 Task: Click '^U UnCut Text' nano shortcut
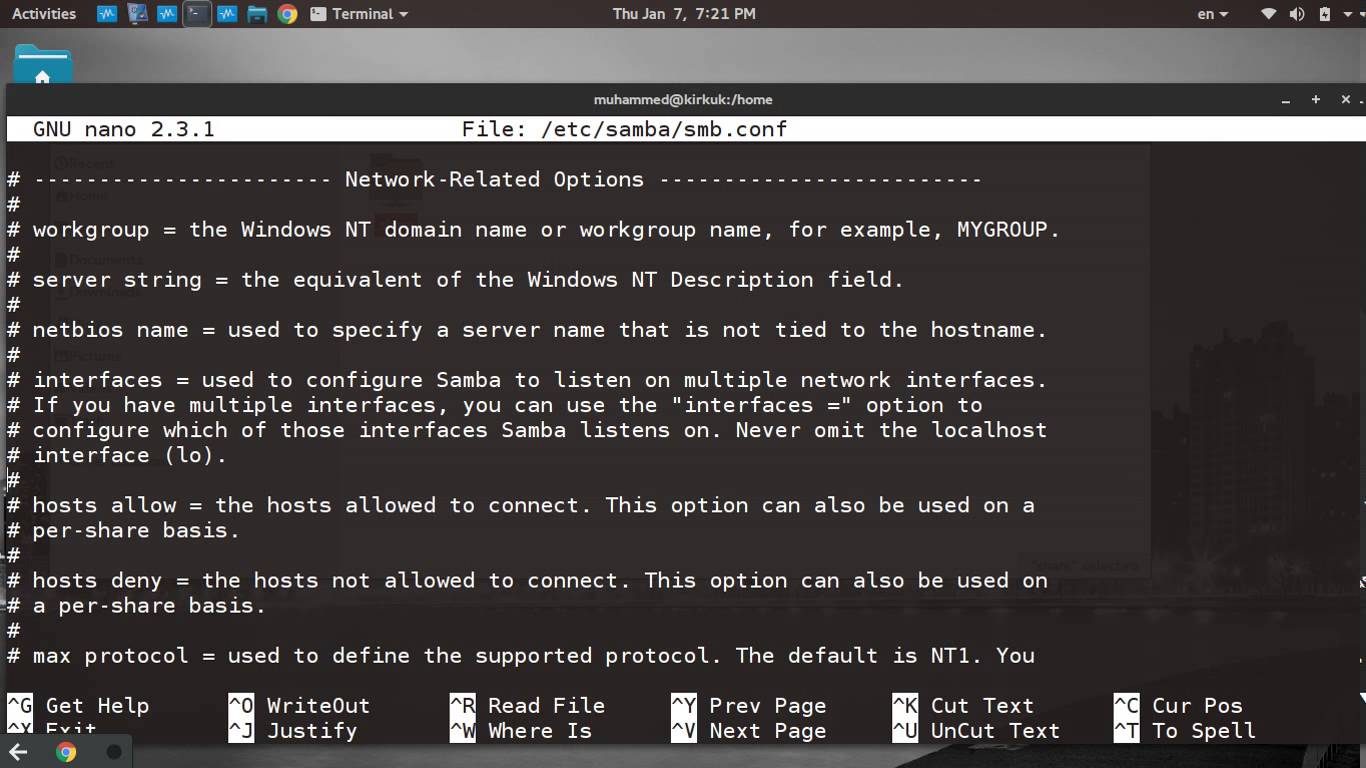tap(976, 731)
